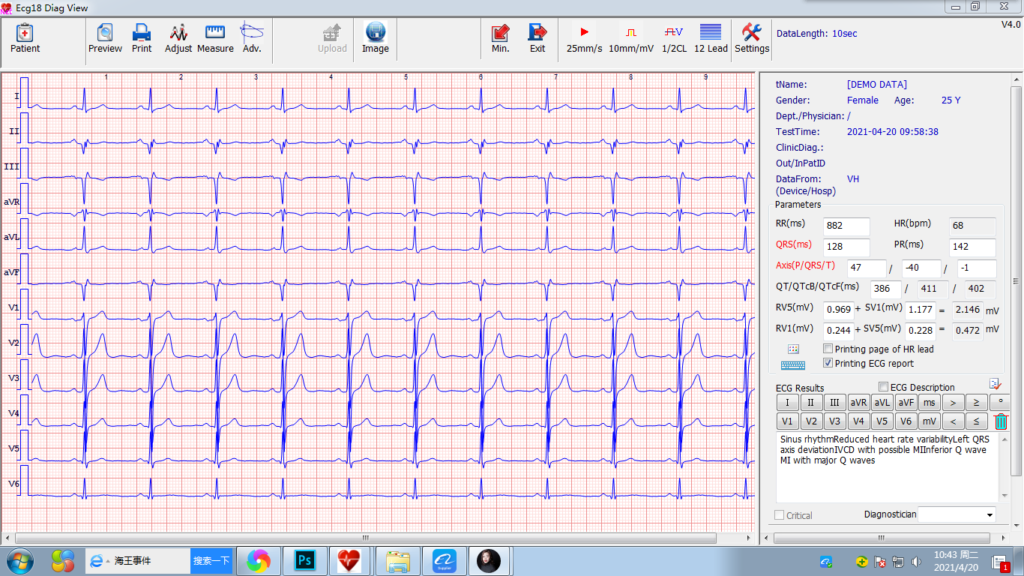Switch display to 12 Lead mode
Screen dimensions: 1024x576
point(709,39)
